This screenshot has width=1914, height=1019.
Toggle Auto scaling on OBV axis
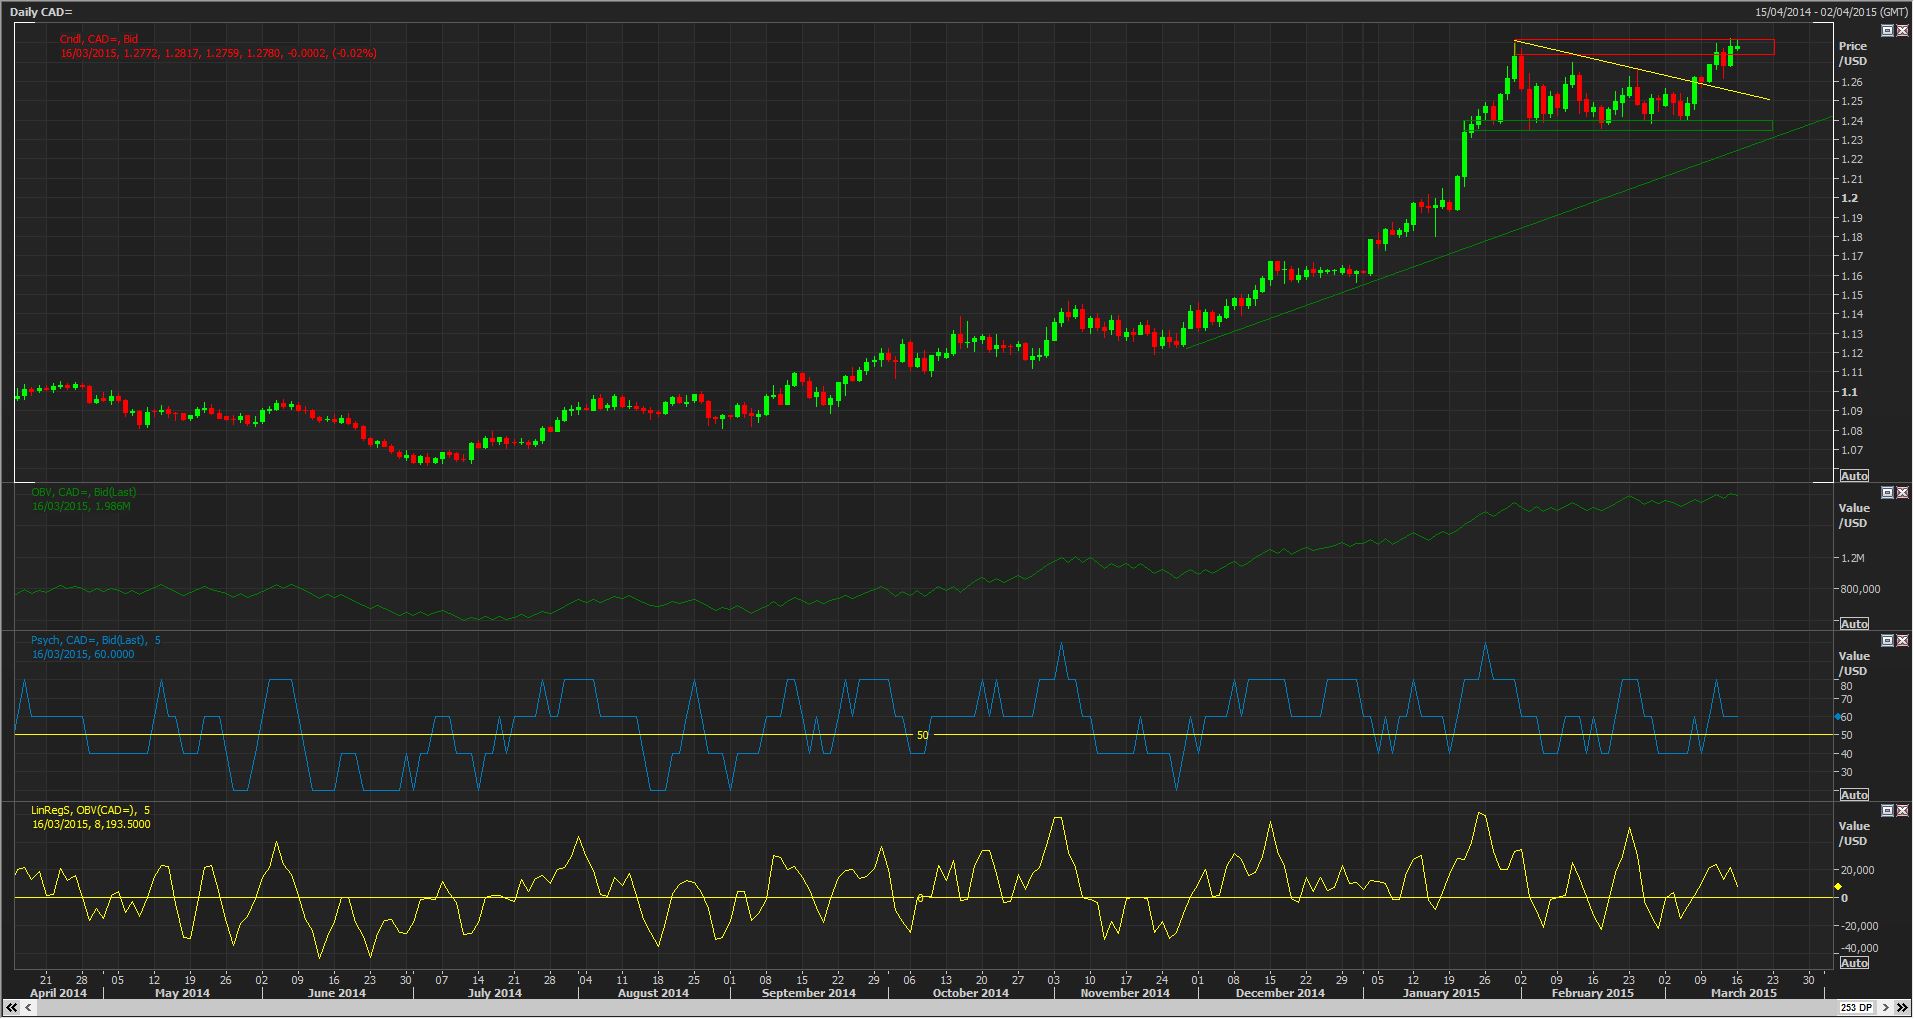coord(1853,624)
